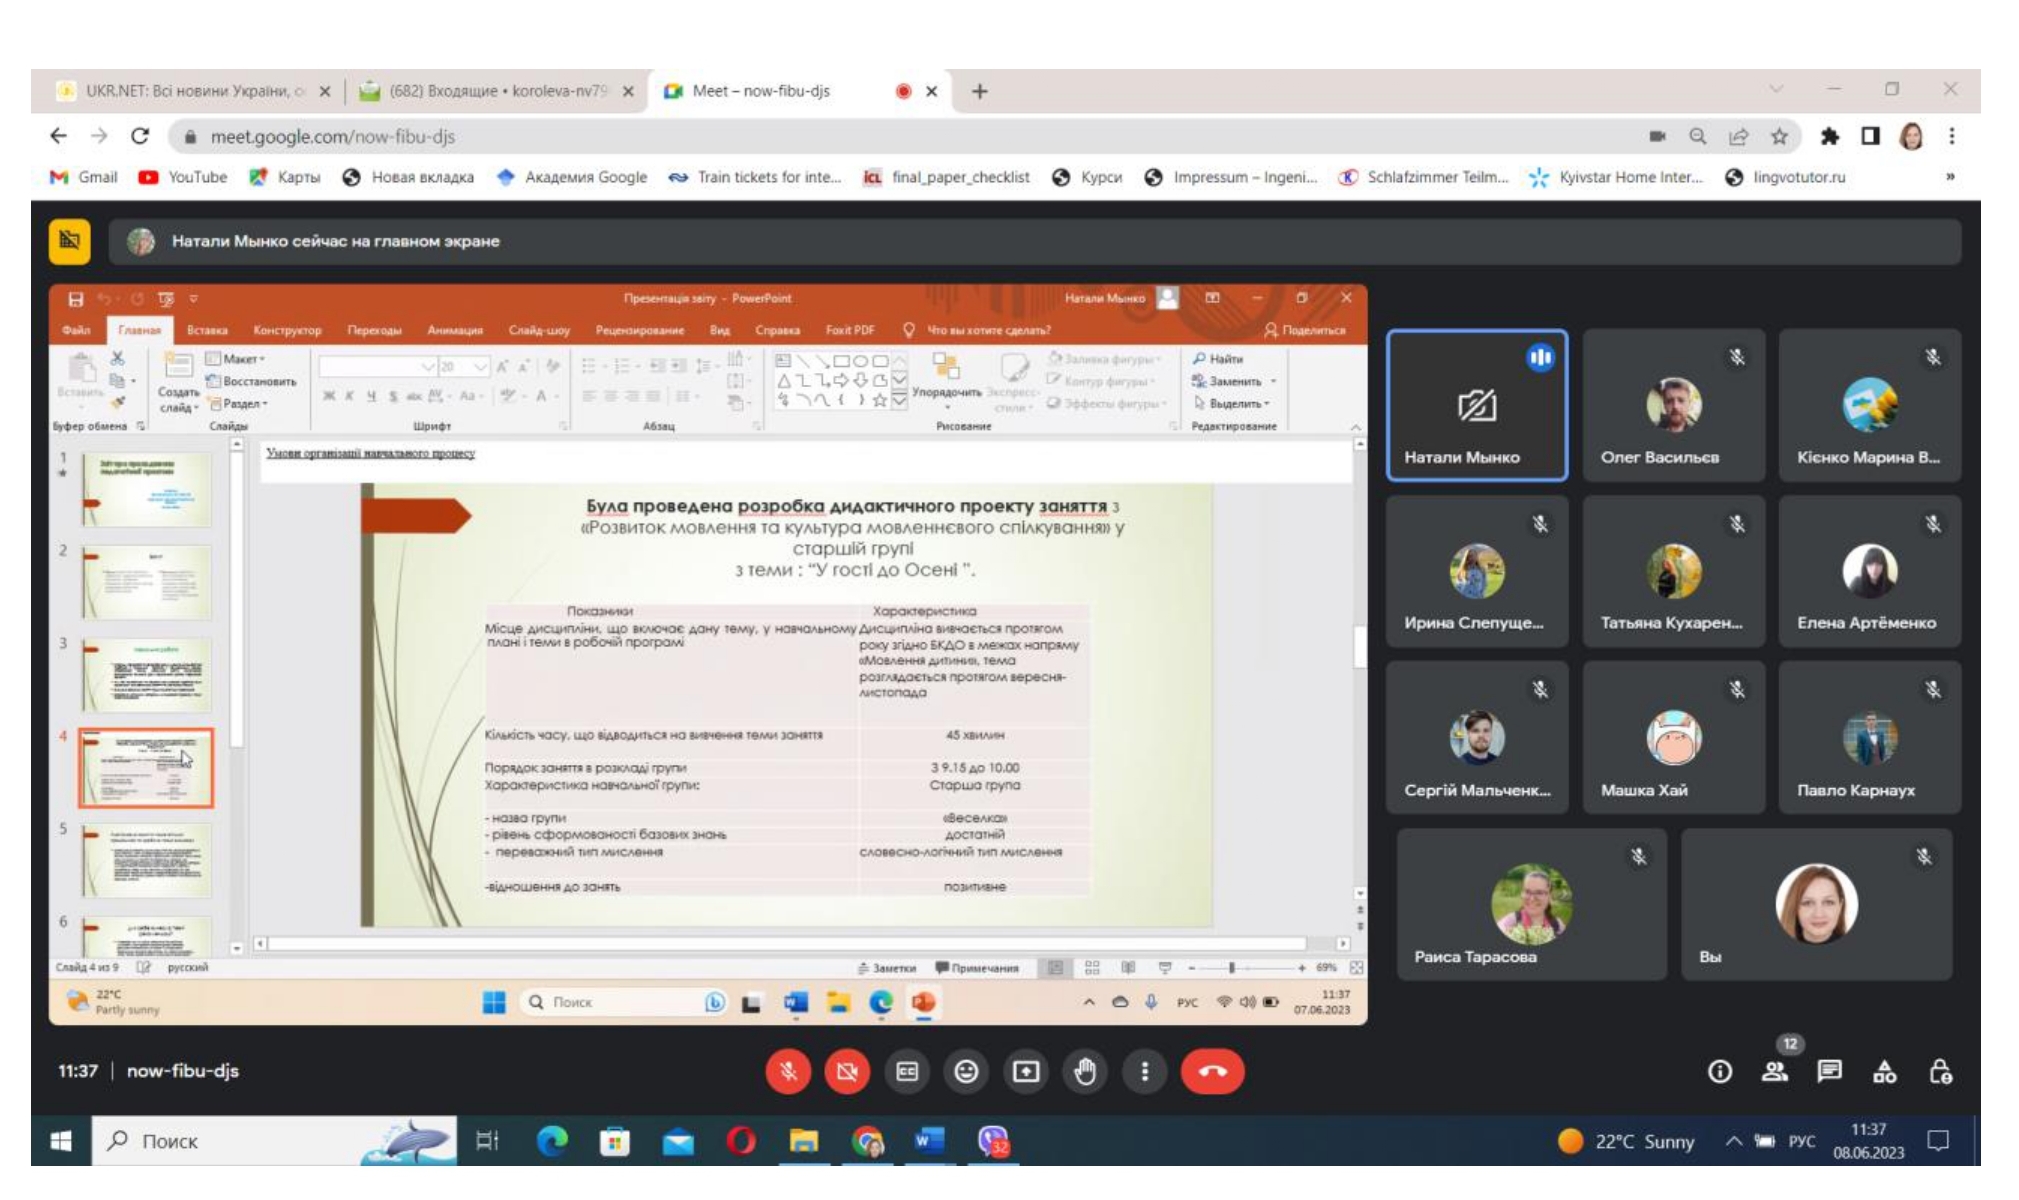Image resolution: width=2019 pixels, height=1200 pixels.
Task: Open host controls lock icon
Action: [x=1940, y=1072]
